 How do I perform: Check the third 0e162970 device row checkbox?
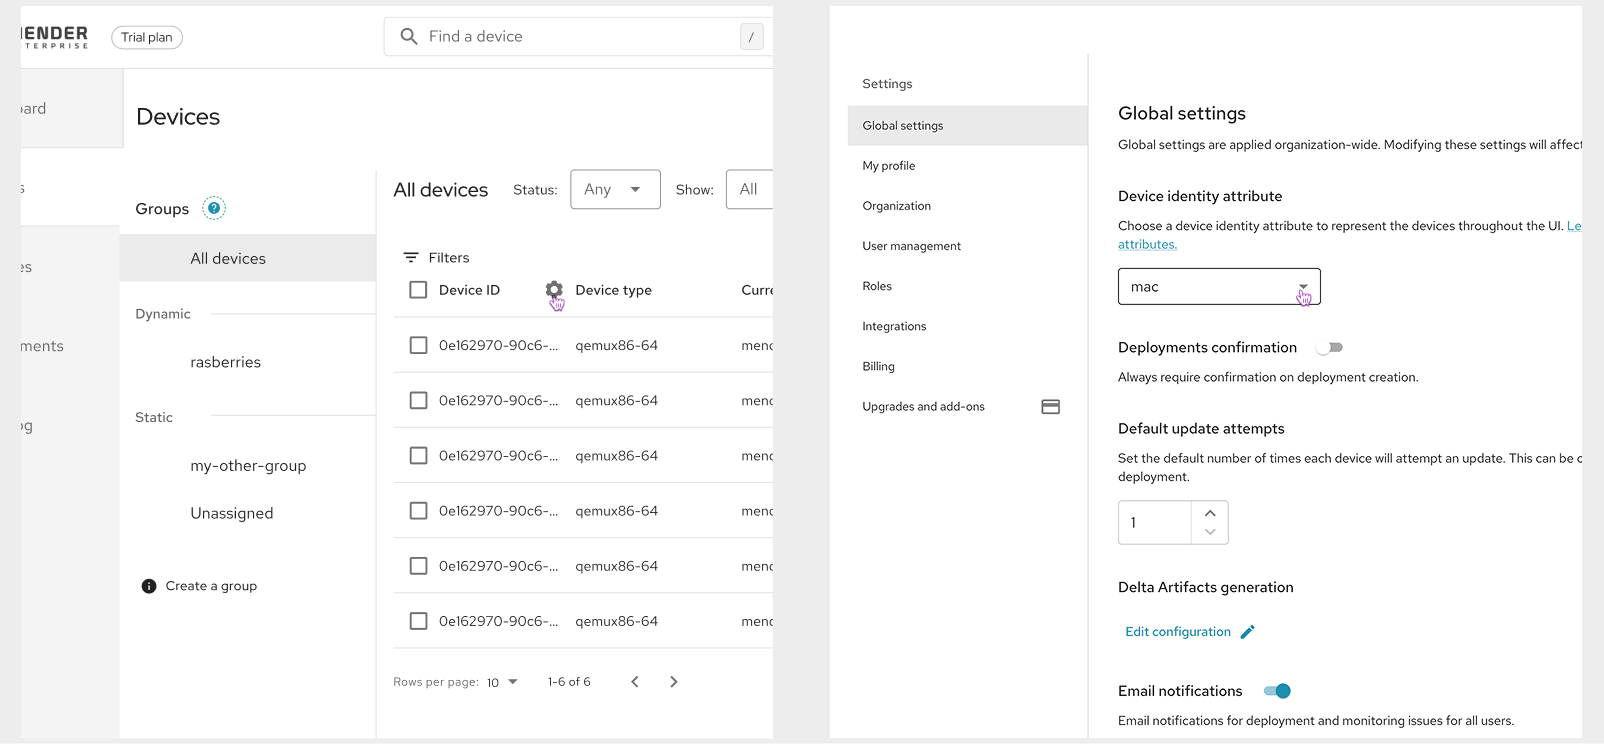coord(419,455)
